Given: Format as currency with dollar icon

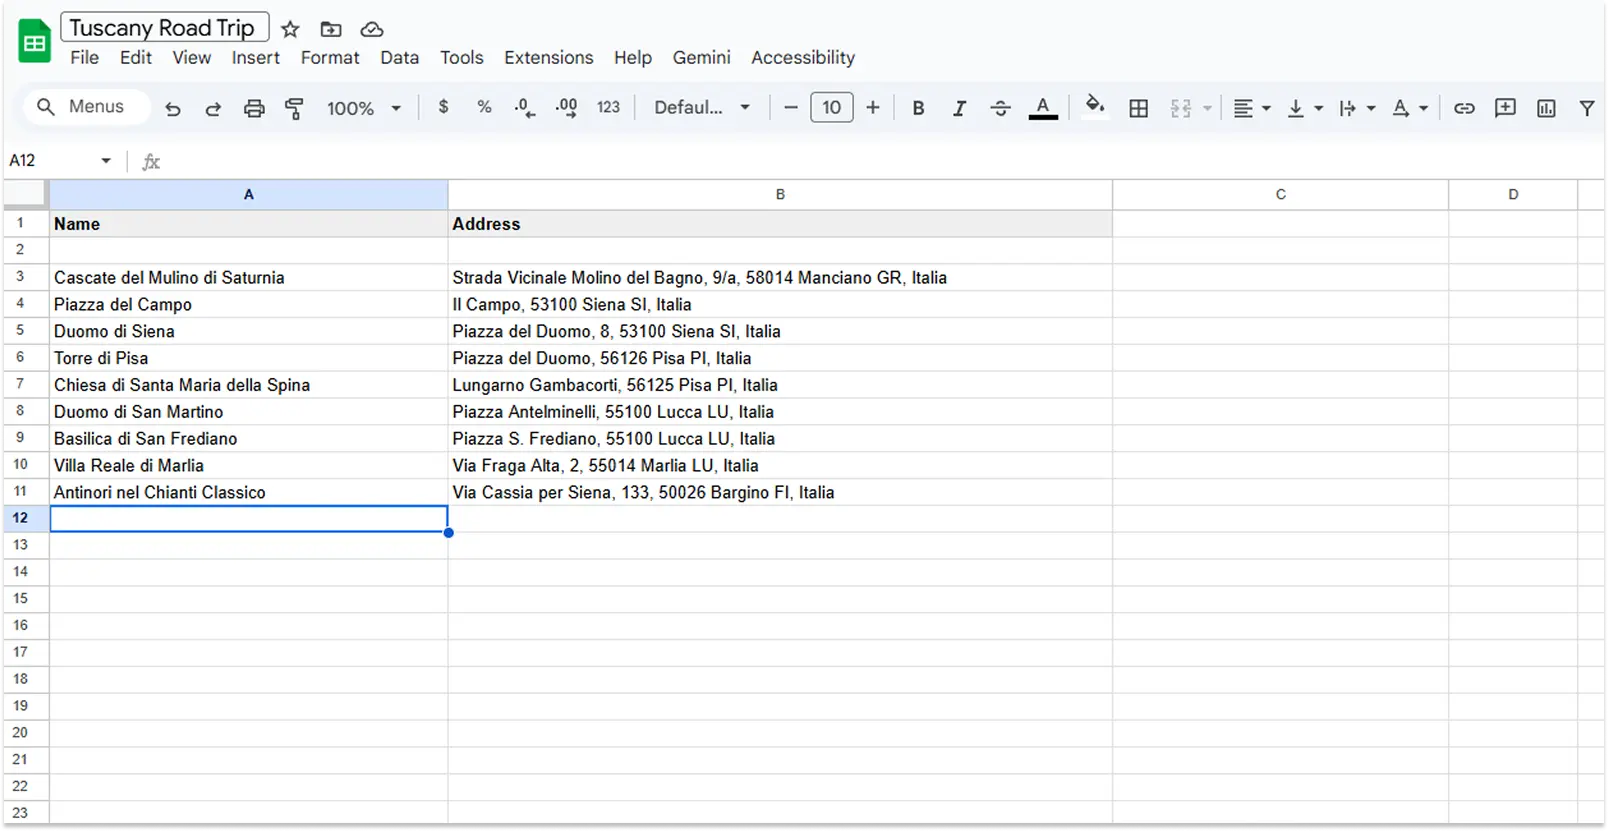Looking at the screenshot, I should point(443,107).
